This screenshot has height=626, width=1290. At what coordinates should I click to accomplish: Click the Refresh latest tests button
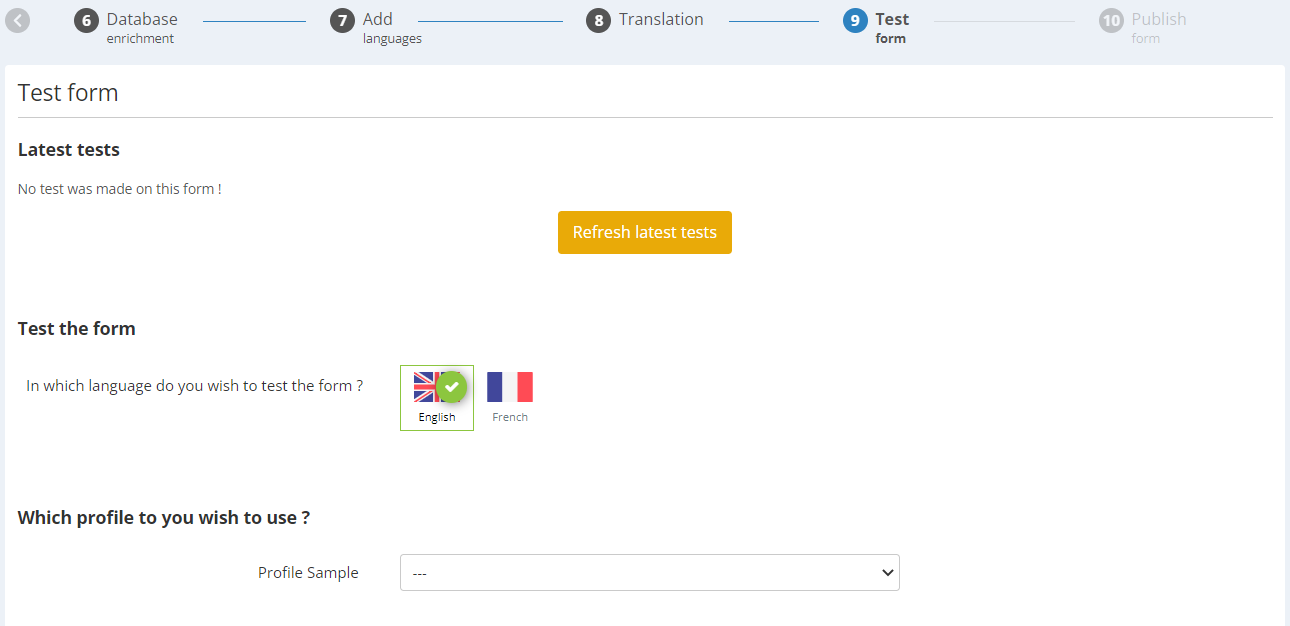(x=645, y=232)
